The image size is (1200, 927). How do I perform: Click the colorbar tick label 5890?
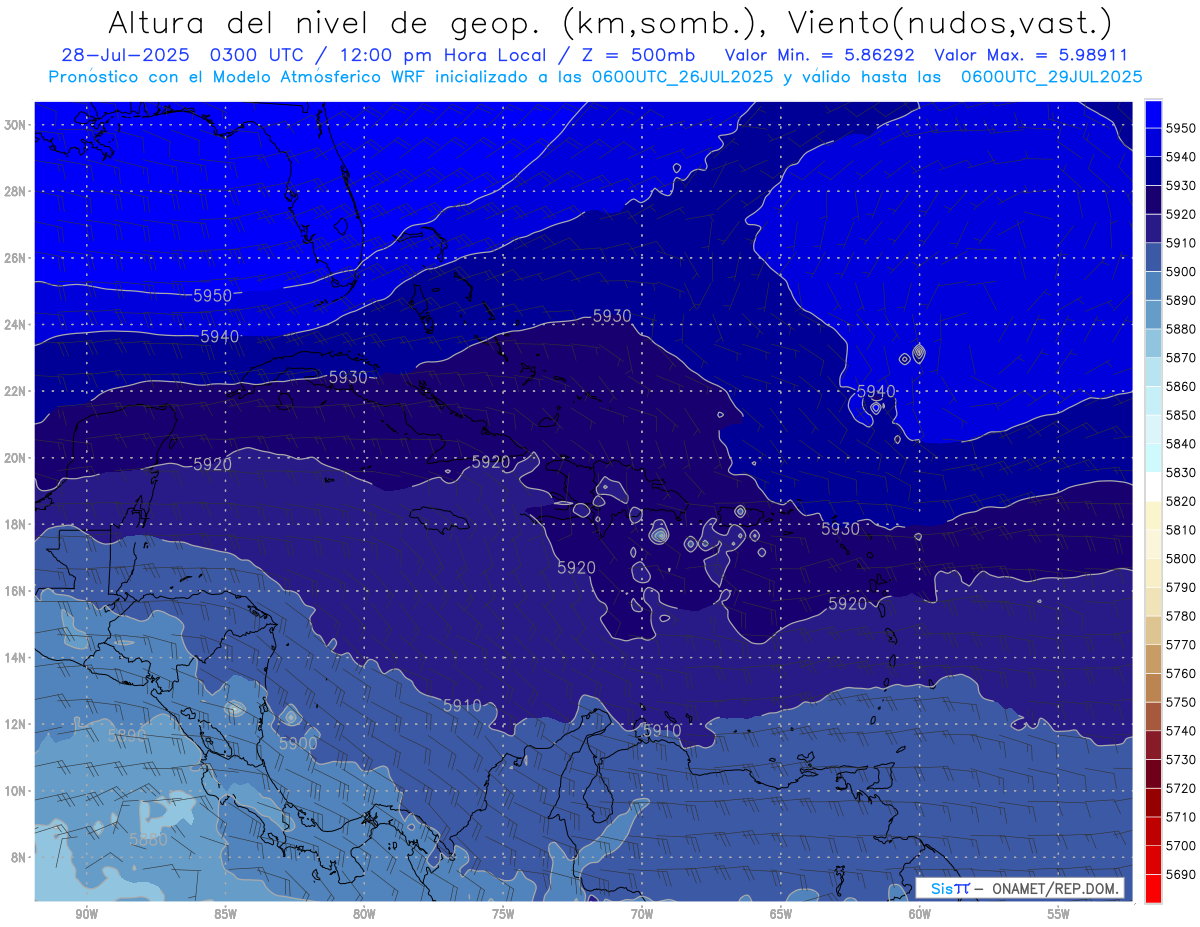click(1181, 300)
